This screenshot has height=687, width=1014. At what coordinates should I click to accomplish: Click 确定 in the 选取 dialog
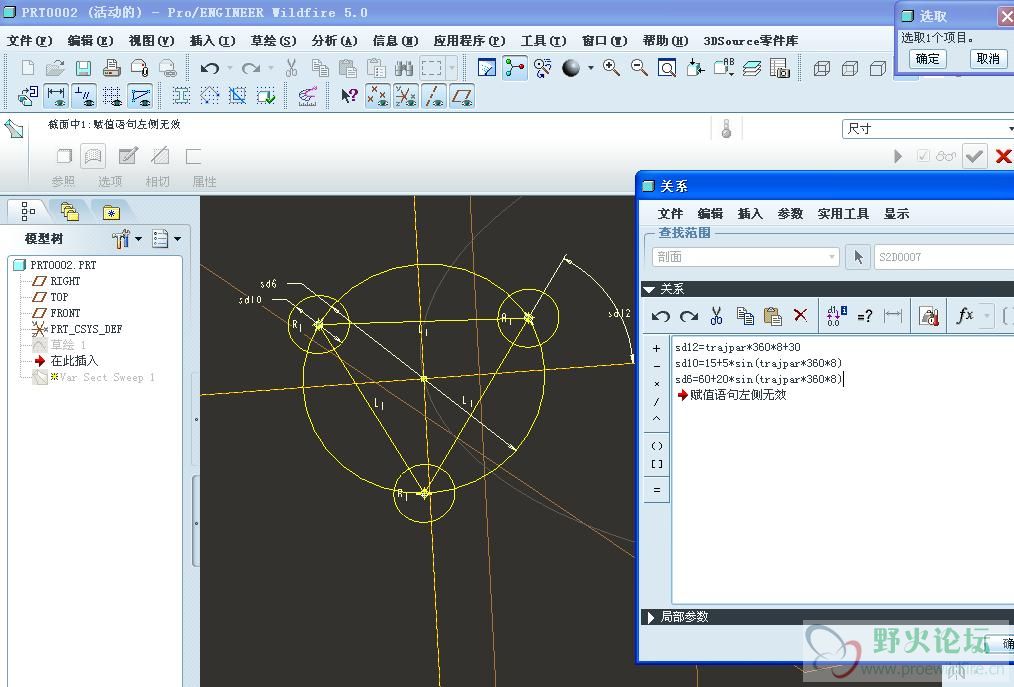tap(927, 59)
